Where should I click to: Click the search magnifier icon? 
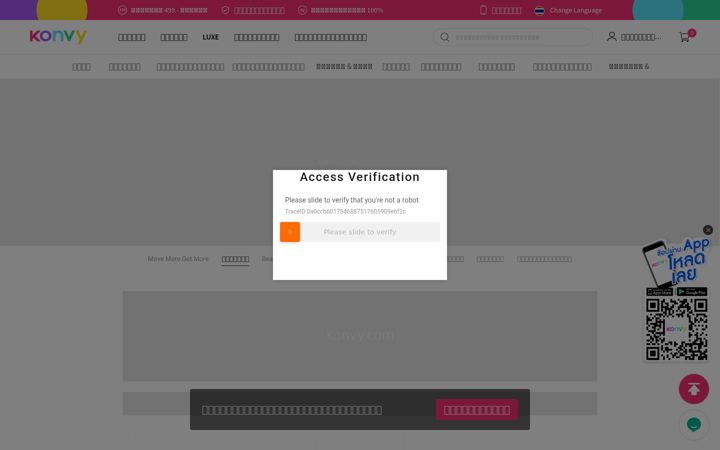[x=444, y=37]
